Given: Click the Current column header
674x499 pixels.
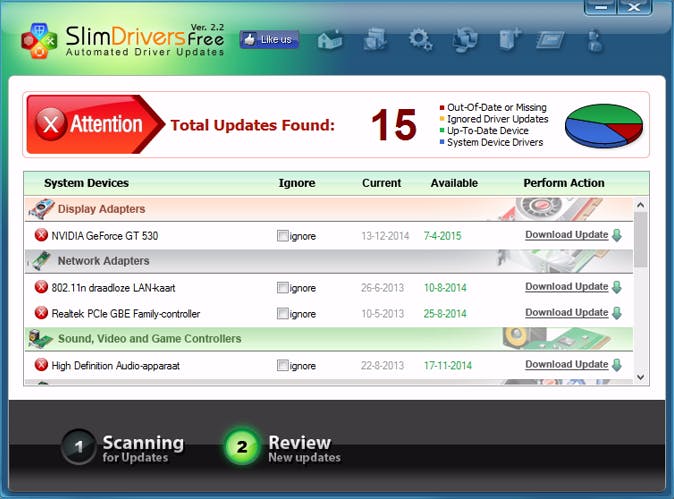Looking at the screenshot, I should point(381,183).
